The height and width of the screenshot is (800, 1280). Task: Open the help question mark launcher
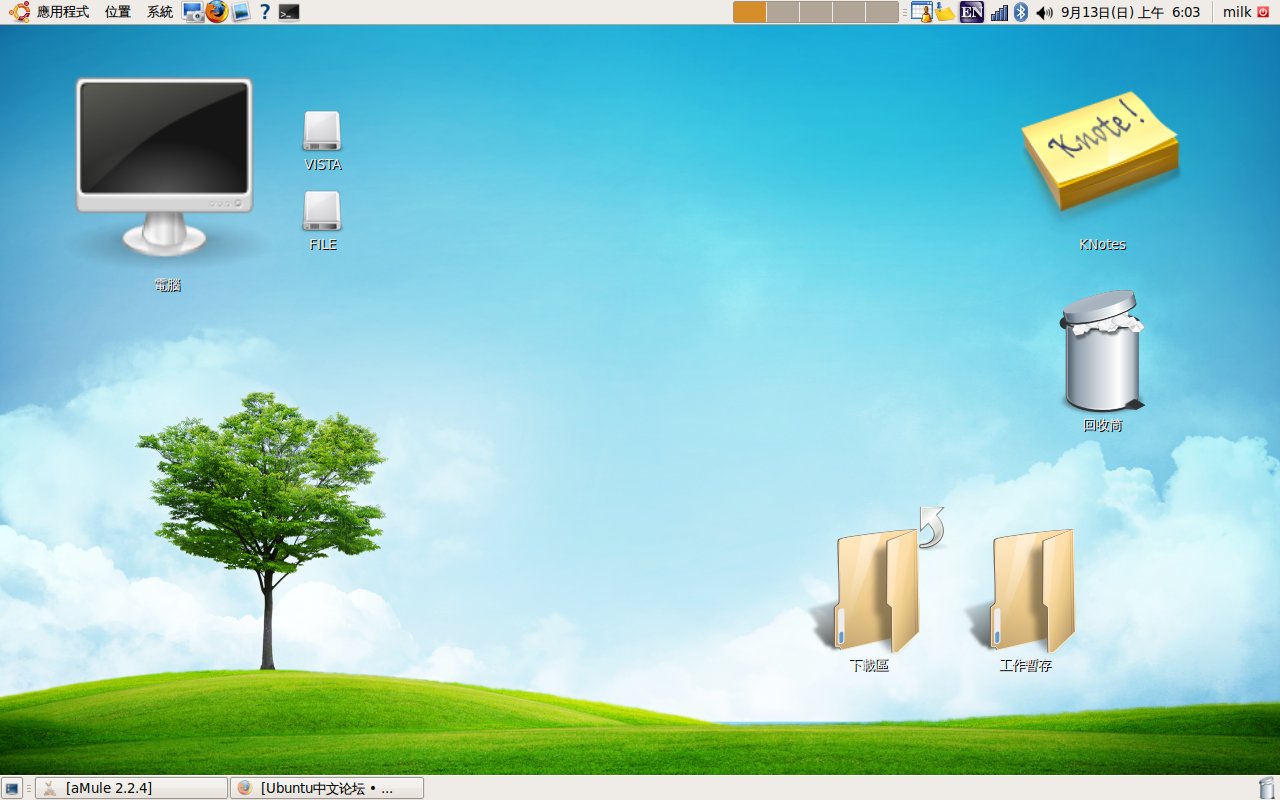point(265,12)
